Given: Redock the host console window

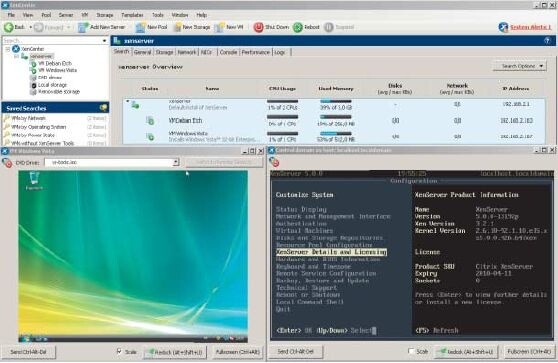Looking at the screenshot, I should 467,352.
